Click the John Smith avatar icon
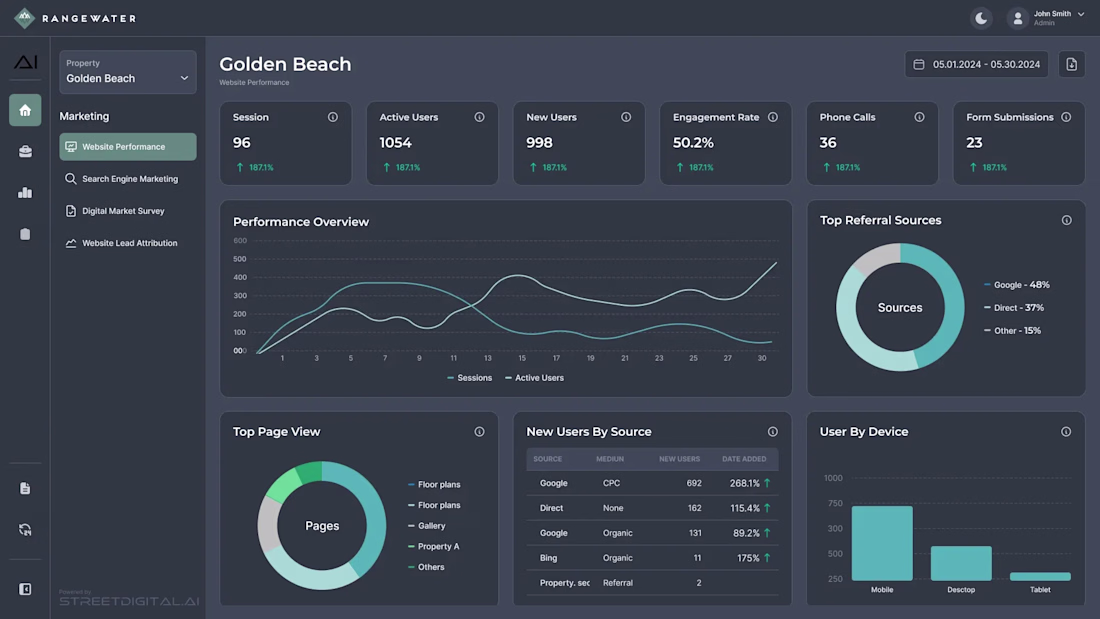 [1017, 18]
